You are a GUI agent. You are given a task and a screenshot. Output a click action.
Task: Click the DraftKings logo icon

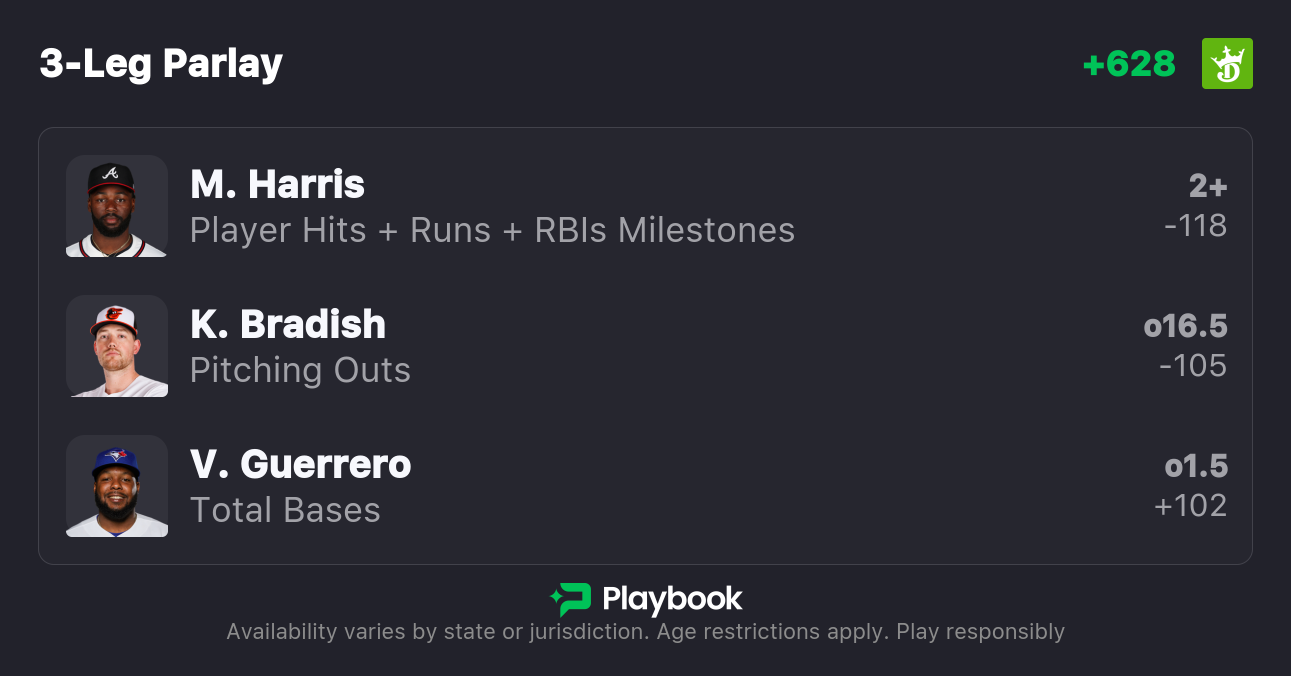click(x=1226, y=64)
